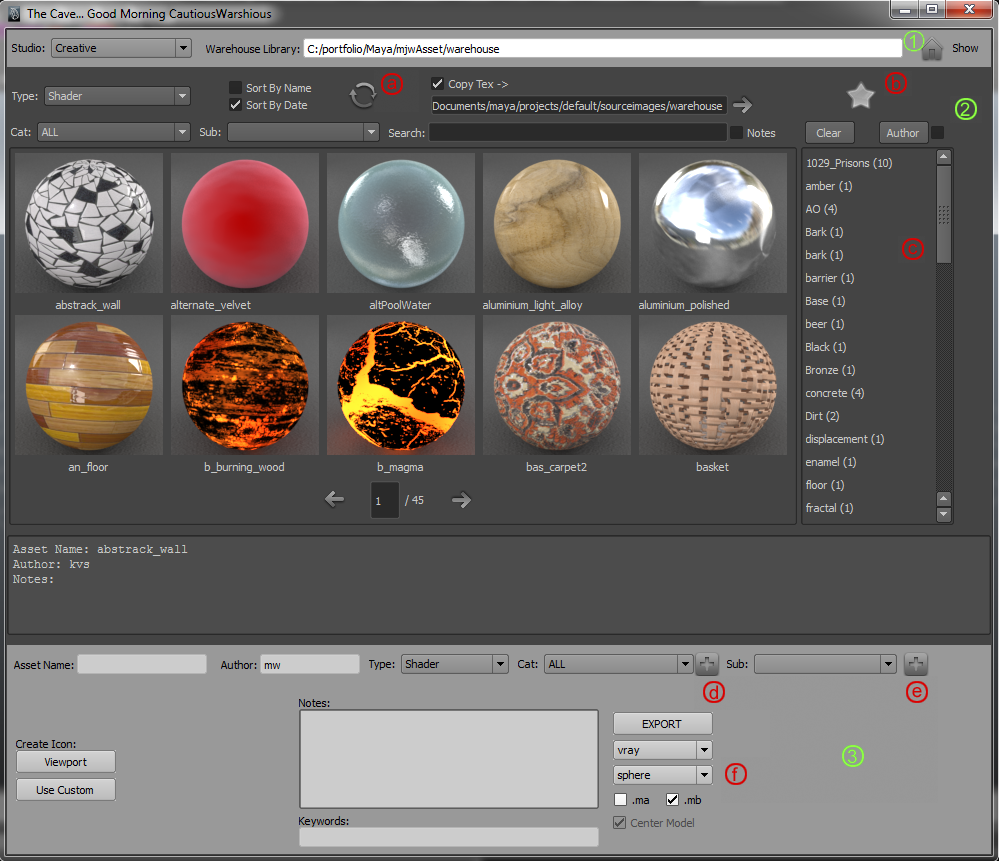Click the Viewport icon button
Image resolution: width=999 pixels, height=861 pixels.
point(66,762)
